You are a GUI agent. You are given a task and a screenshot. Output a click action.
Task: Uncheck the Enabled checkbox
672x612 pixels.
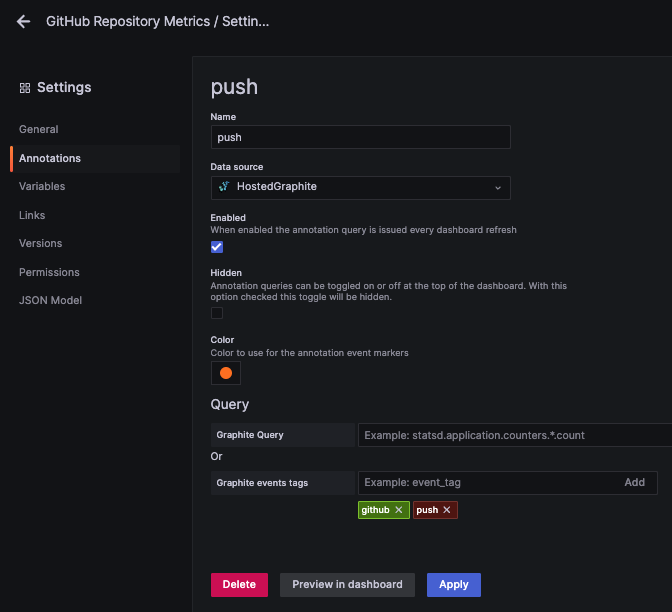217,247
